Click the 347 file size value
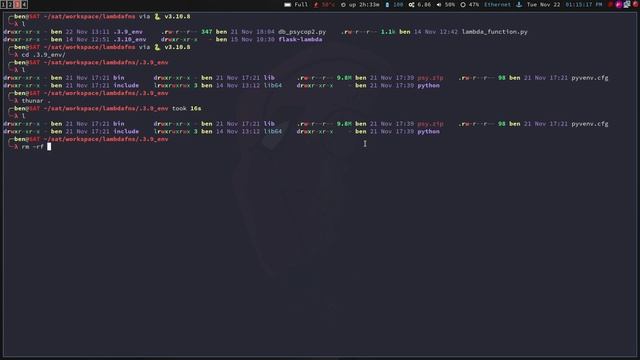The width and height of the screenshot is (640, 360). pyautogui.click(x=207, y=32)
